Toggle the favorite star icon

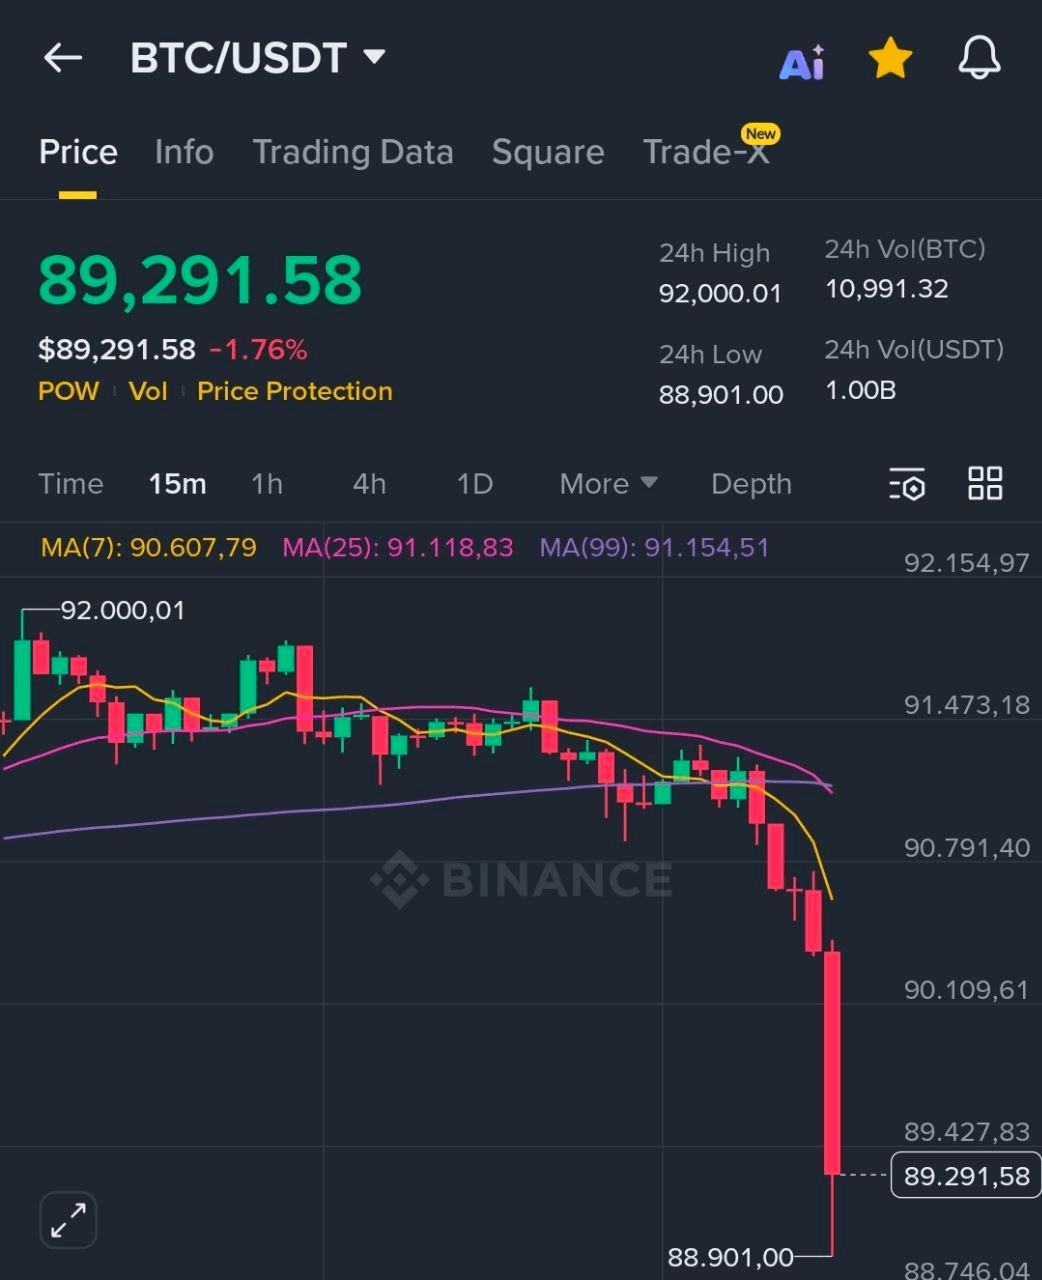tap(890, 59)
